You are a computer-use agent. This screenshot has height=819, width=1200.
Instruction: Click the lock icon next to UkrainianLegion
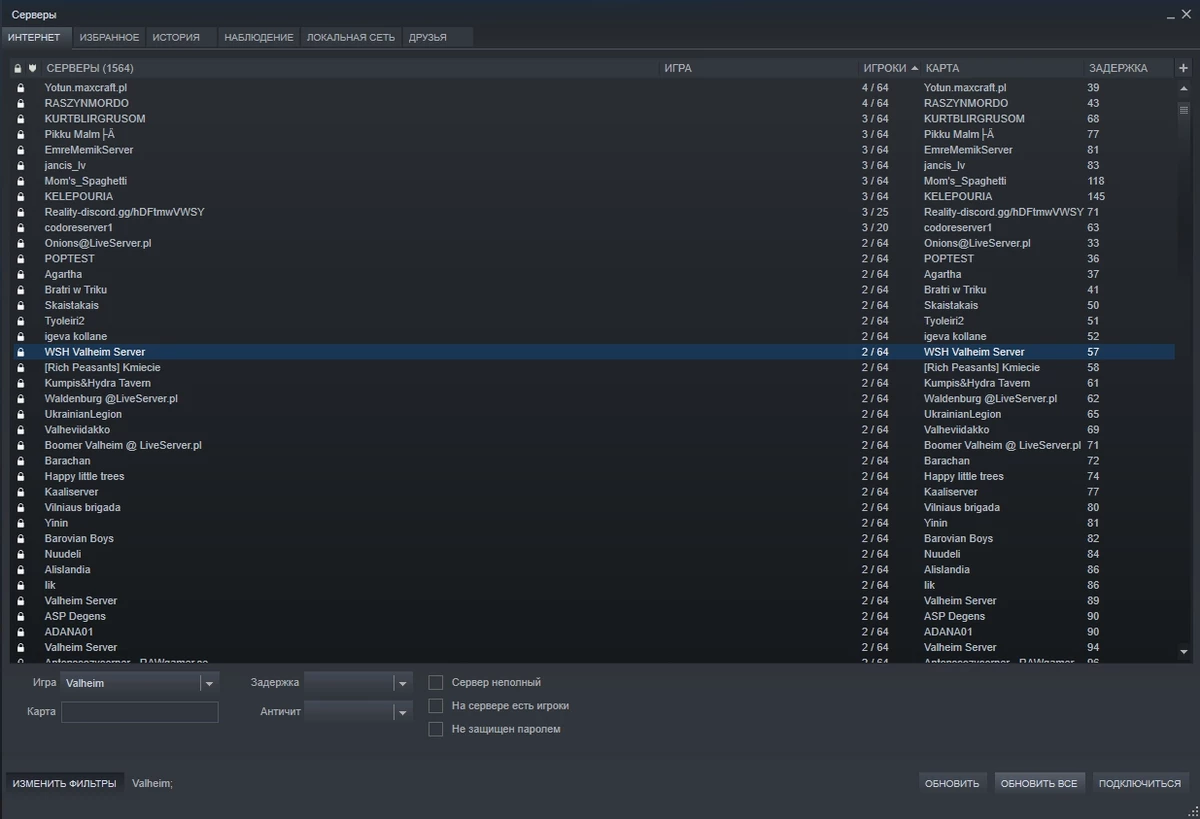(x=20, y=414)
